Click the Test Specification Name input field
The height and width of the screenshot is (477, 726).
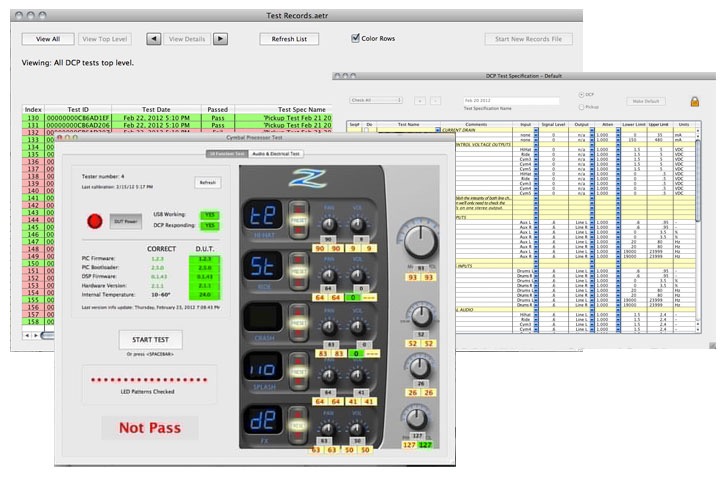coord(511,100)
